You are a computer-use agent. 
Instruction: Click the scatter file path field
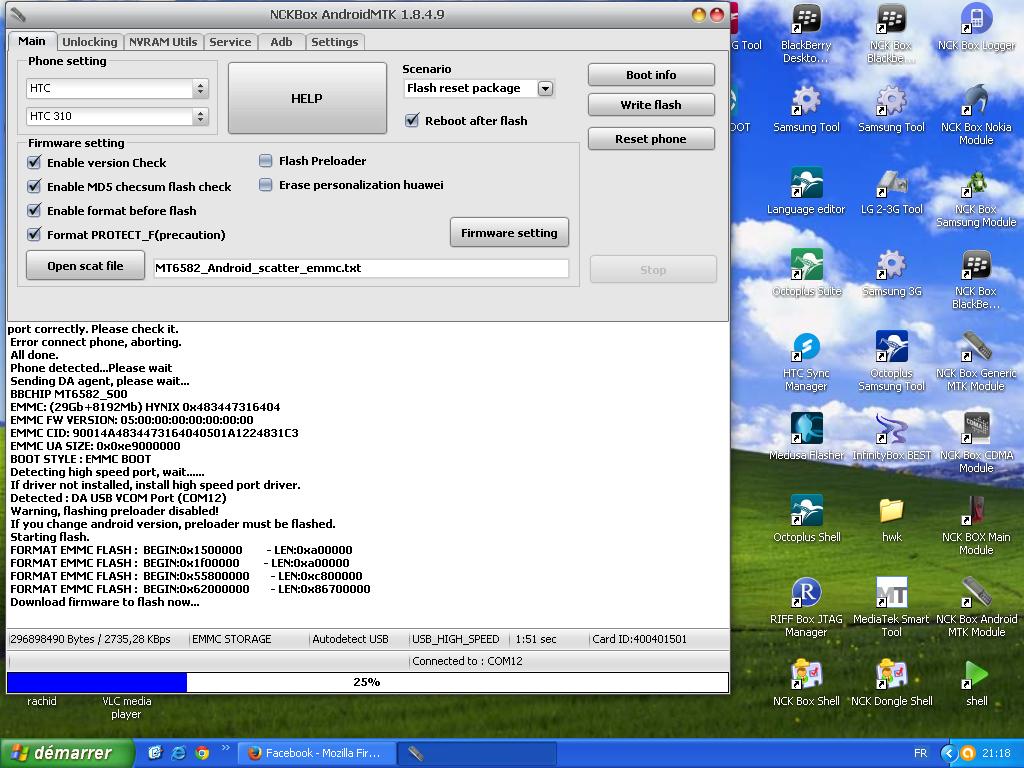tap(361, 268)
